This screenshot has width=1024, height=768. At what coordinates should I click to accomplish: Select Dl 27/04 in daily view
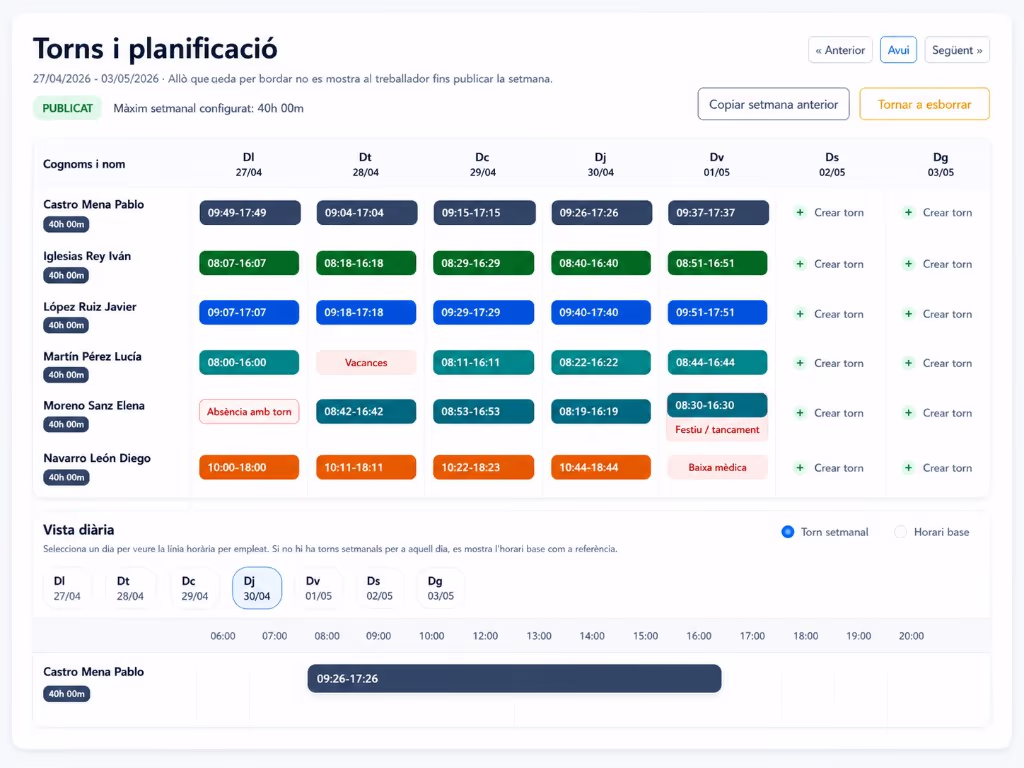coord(67,588)
